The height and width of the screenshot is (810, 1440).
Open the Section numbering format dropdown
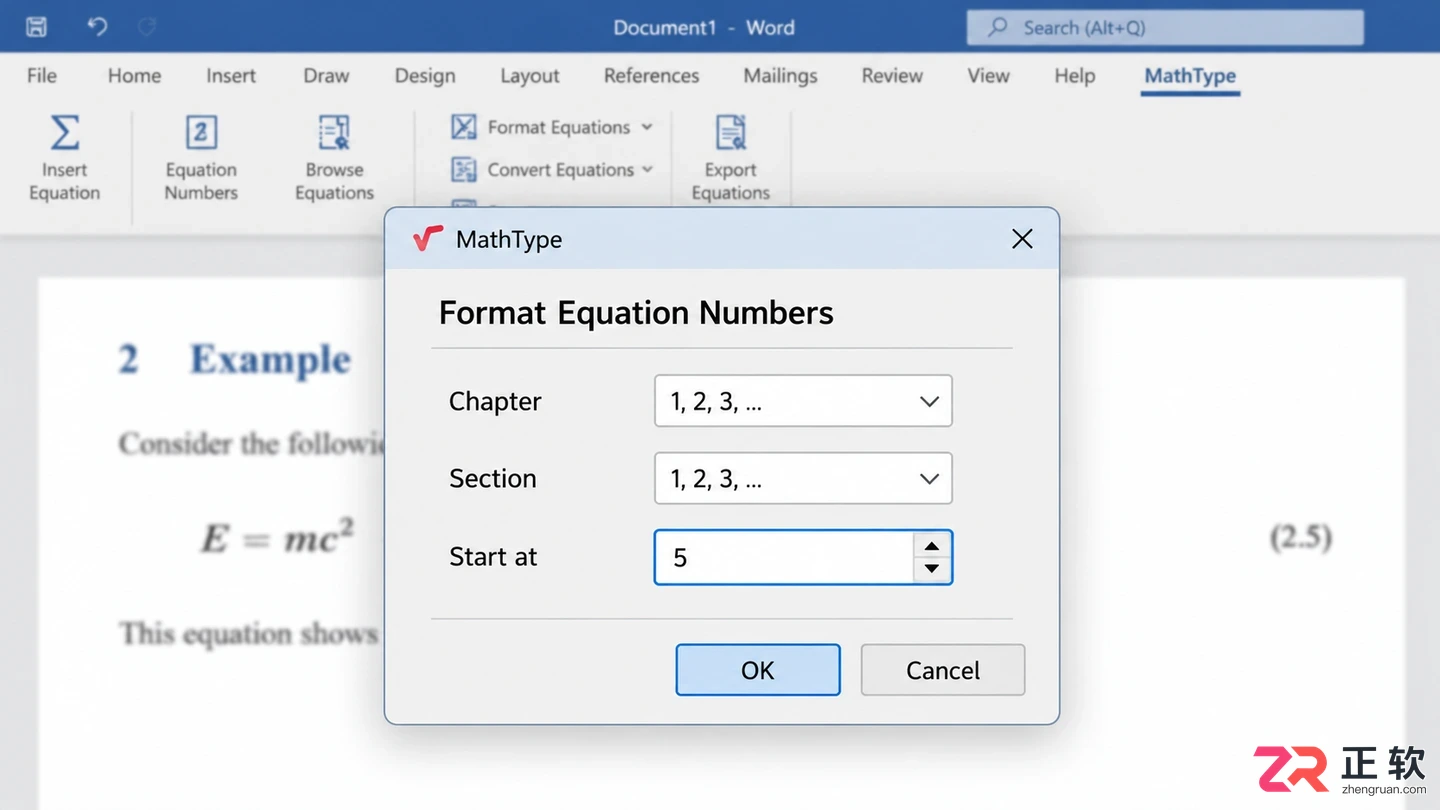(803, 479)
